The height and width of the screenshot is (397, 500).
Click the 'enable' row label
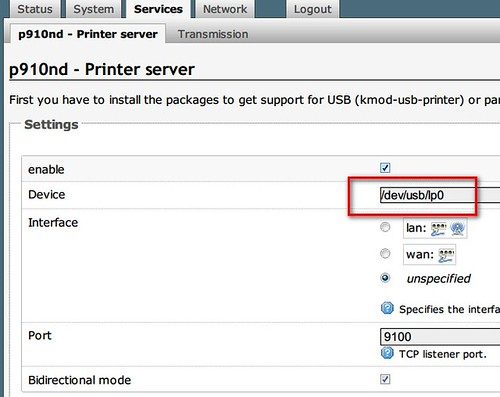tap(46, 170)
